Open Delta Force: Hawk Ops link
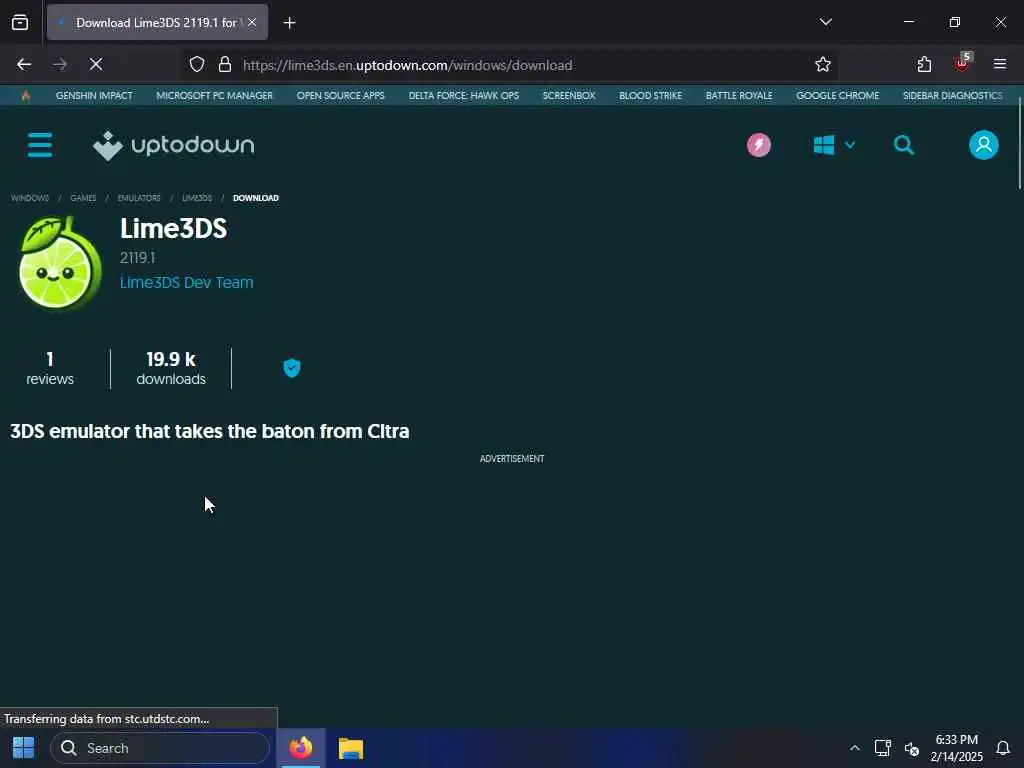 click(x=464, y=95)
